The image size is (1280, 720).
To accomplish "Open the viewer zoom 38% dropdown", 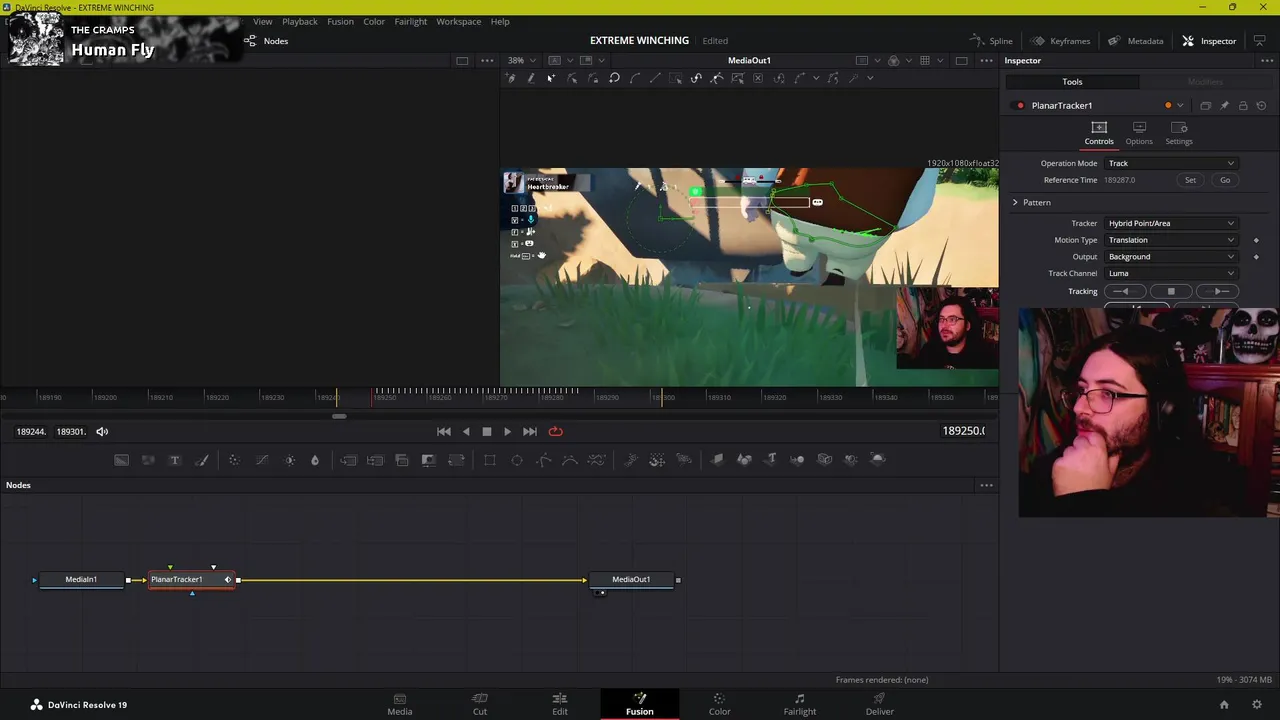I will point(521,60).
